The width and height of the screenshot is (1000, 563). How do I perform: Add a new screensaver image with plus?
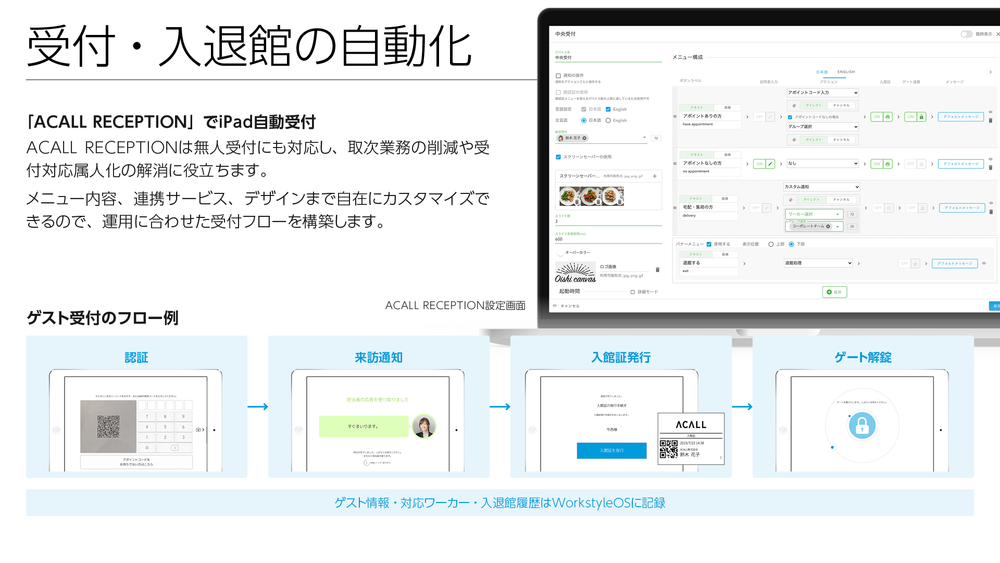click(x=654, y=176)
